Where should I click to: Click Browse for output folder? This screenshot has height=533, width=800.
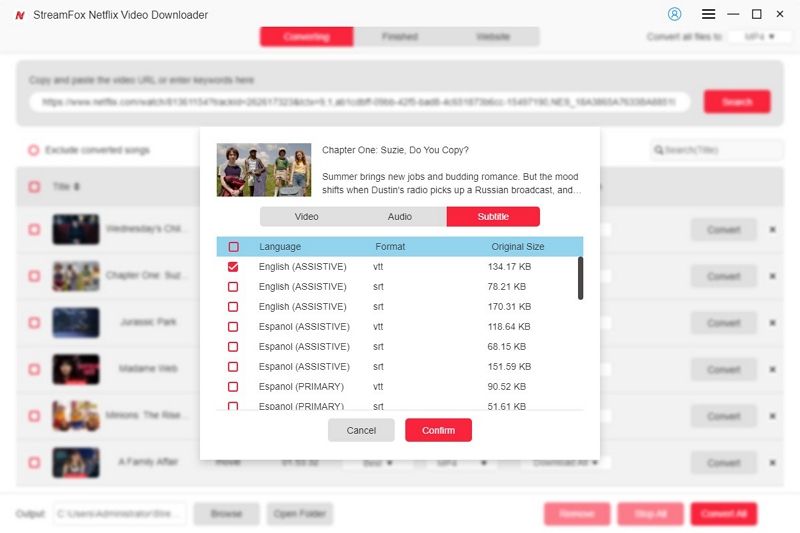coord(226,514)
